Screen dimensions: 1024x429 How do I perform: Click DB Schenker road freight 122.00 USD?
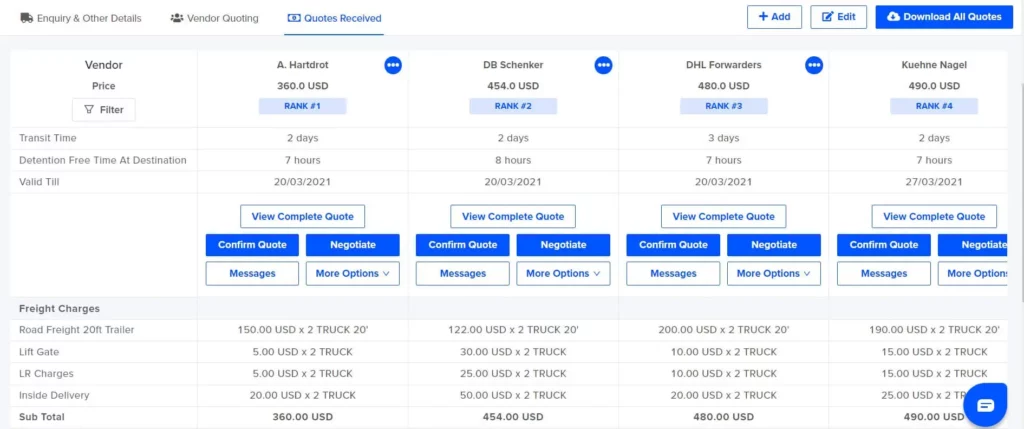pyautogui.click(x=513, y=330)
